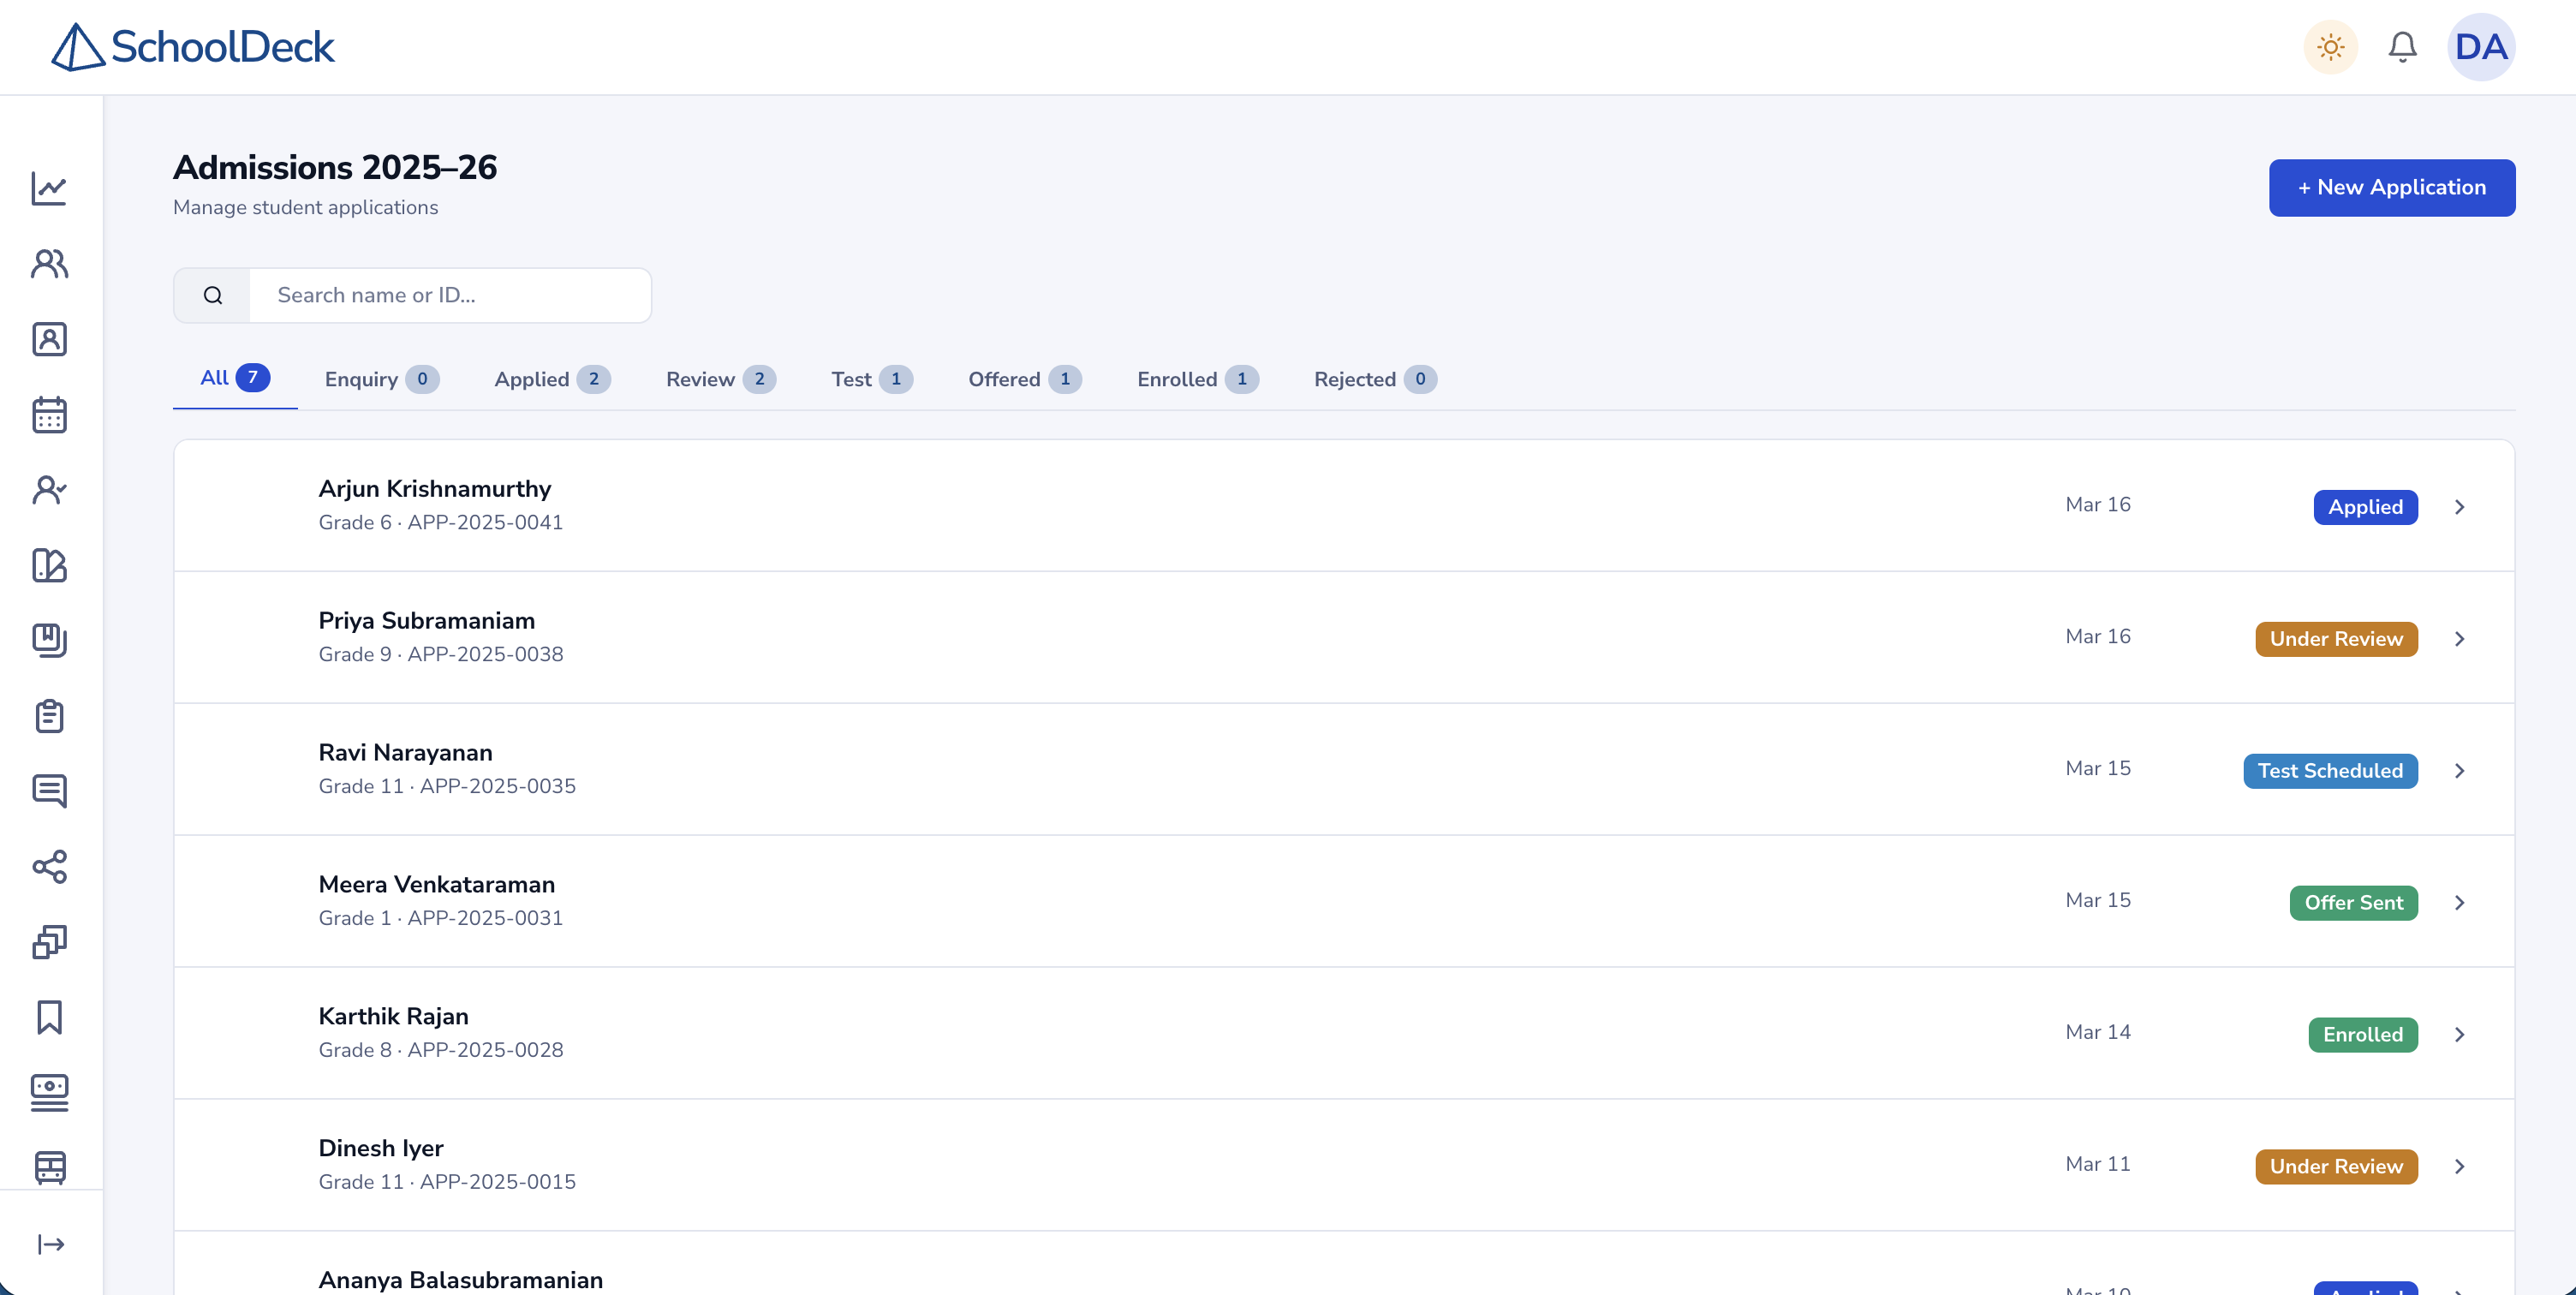Expand the sidebar with the arrow icon

50,1244
